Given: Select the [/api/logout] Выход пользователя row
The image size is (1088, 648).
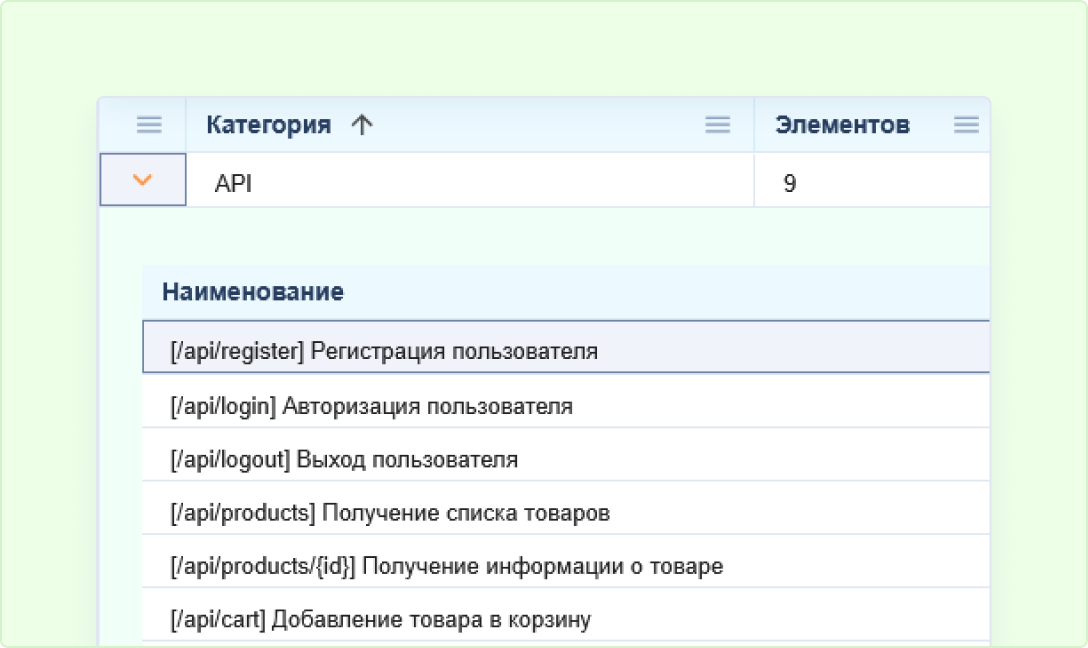Looking at the screenshot, I should click(x=344, y=460).
